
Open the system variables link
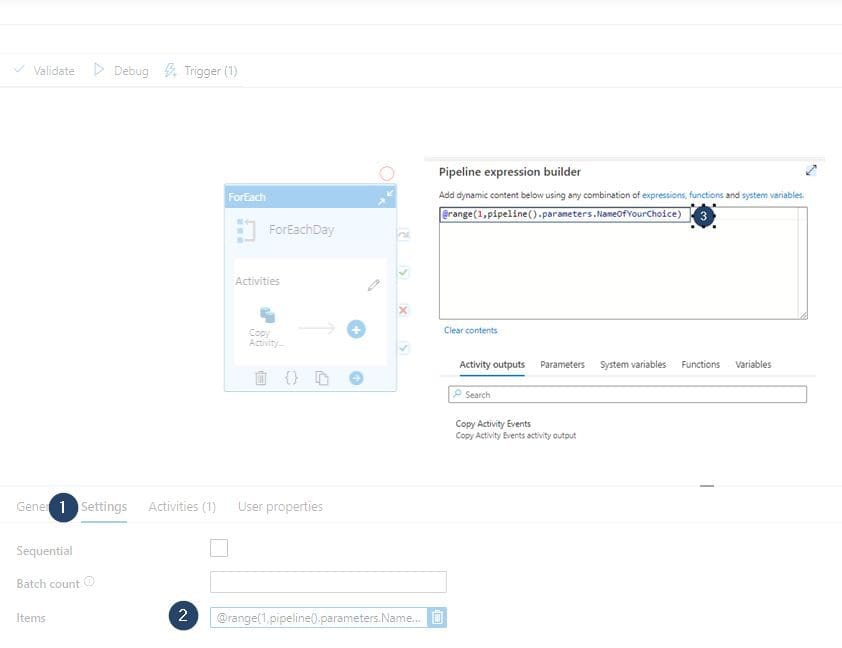[771, 194]
